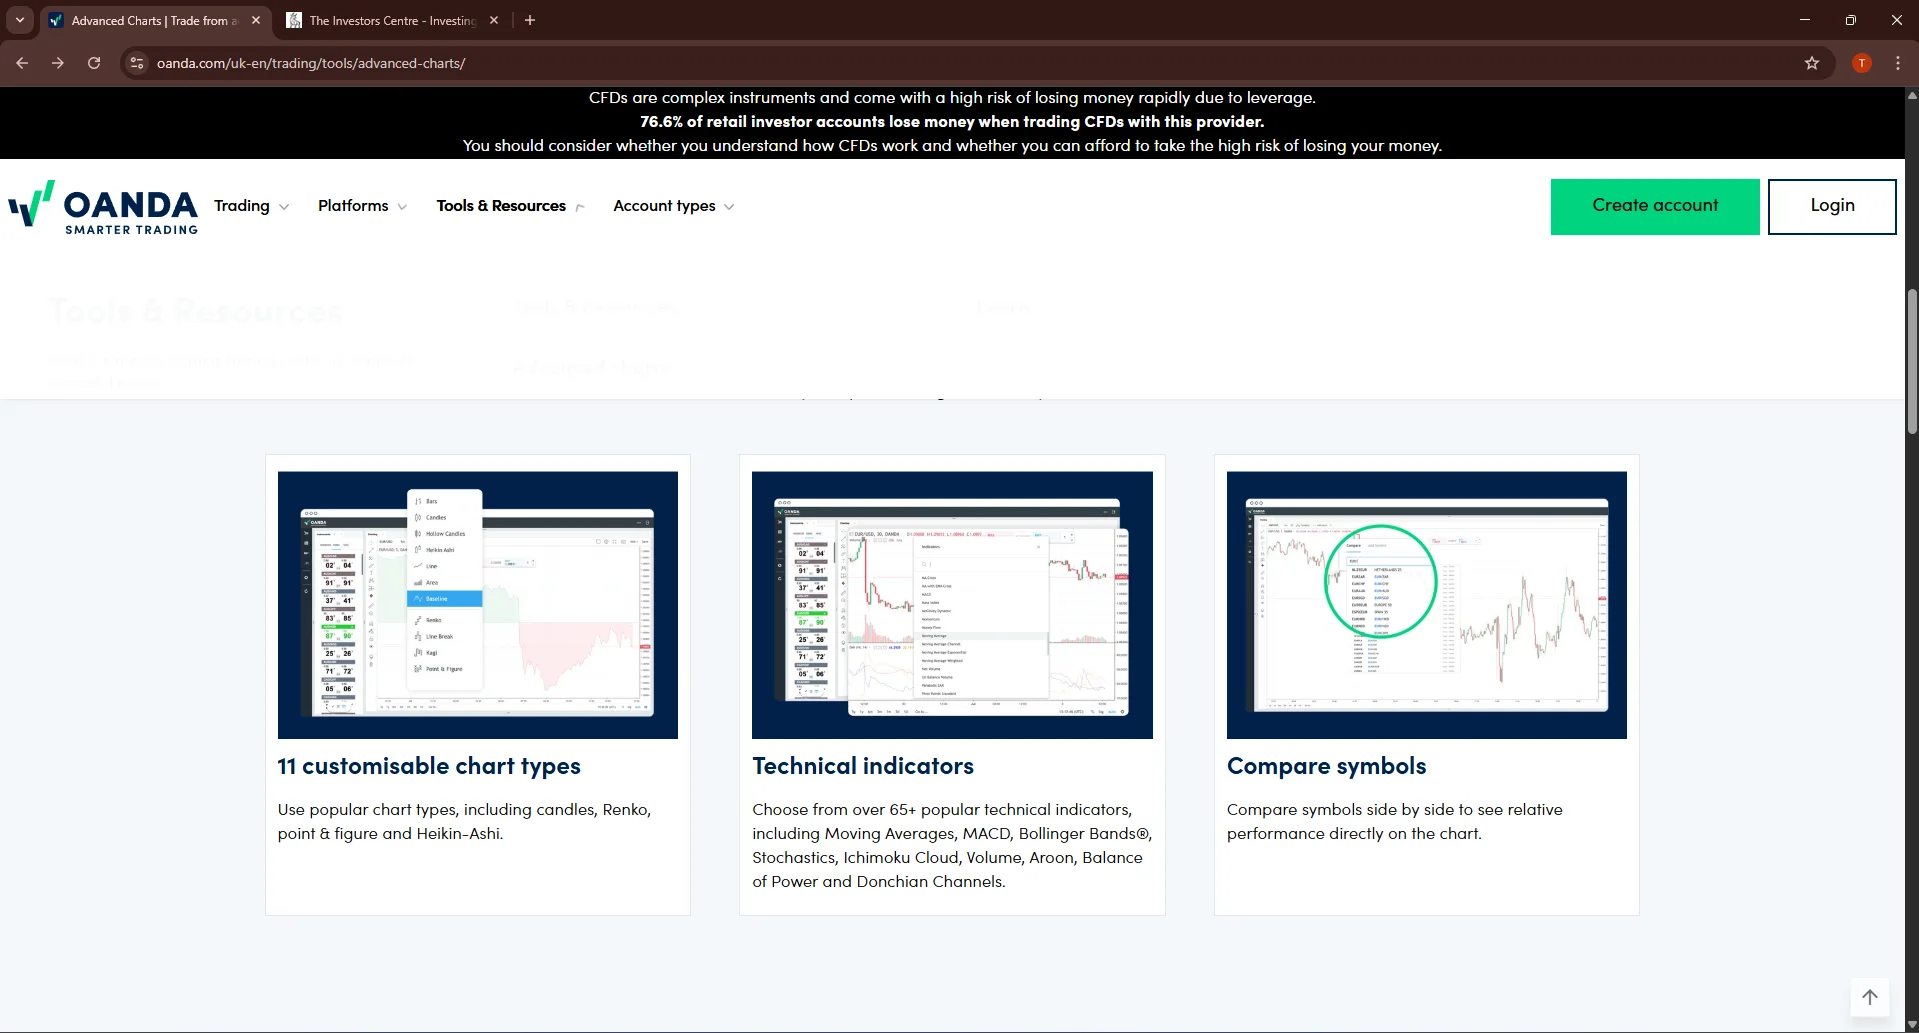This screenshot has width=1919, height=1033.
Task: Minimize the browser window
Action: click(x=1805, y=20)
